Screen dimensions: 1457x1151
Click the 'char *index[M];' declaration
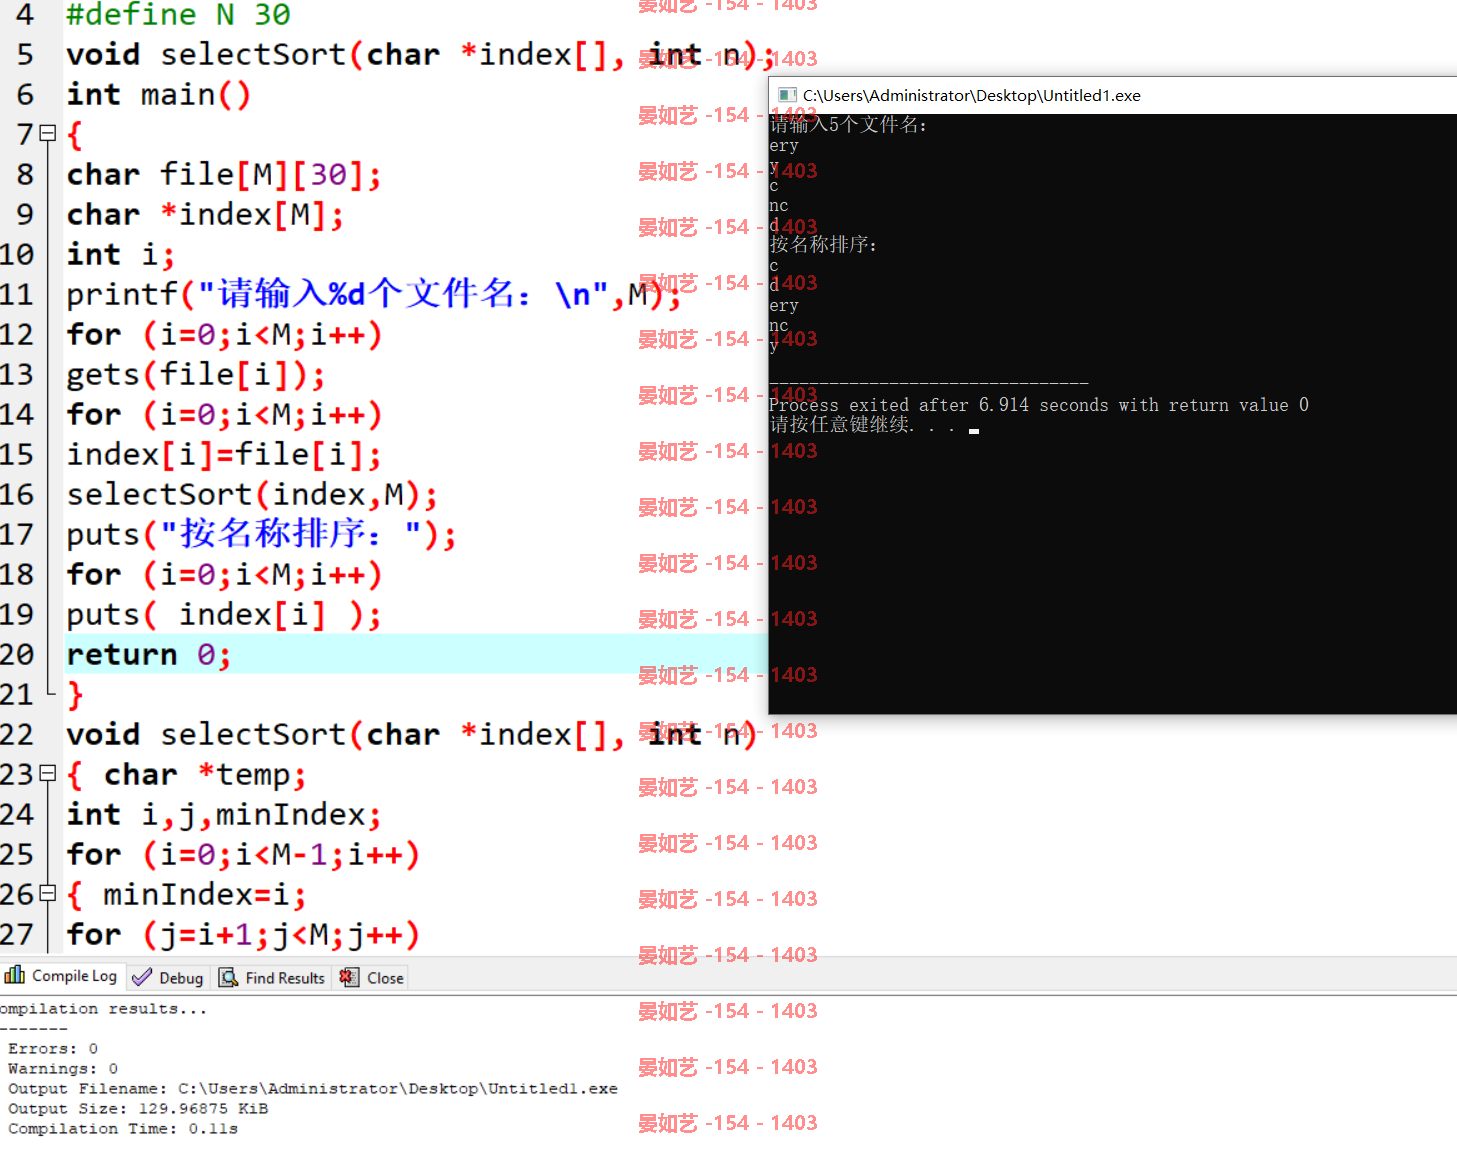click(205, 214)
